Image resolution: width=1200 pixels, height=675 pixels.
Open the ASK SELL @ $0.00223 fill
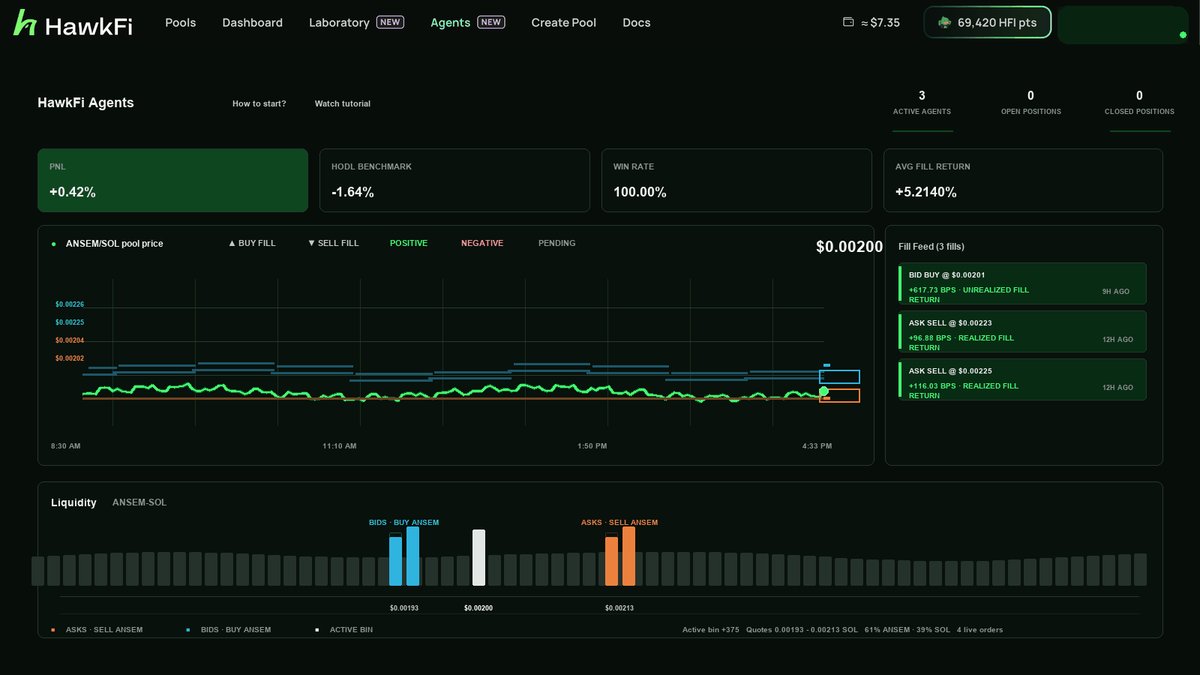pyautogui.click(x=1022, y=332)
